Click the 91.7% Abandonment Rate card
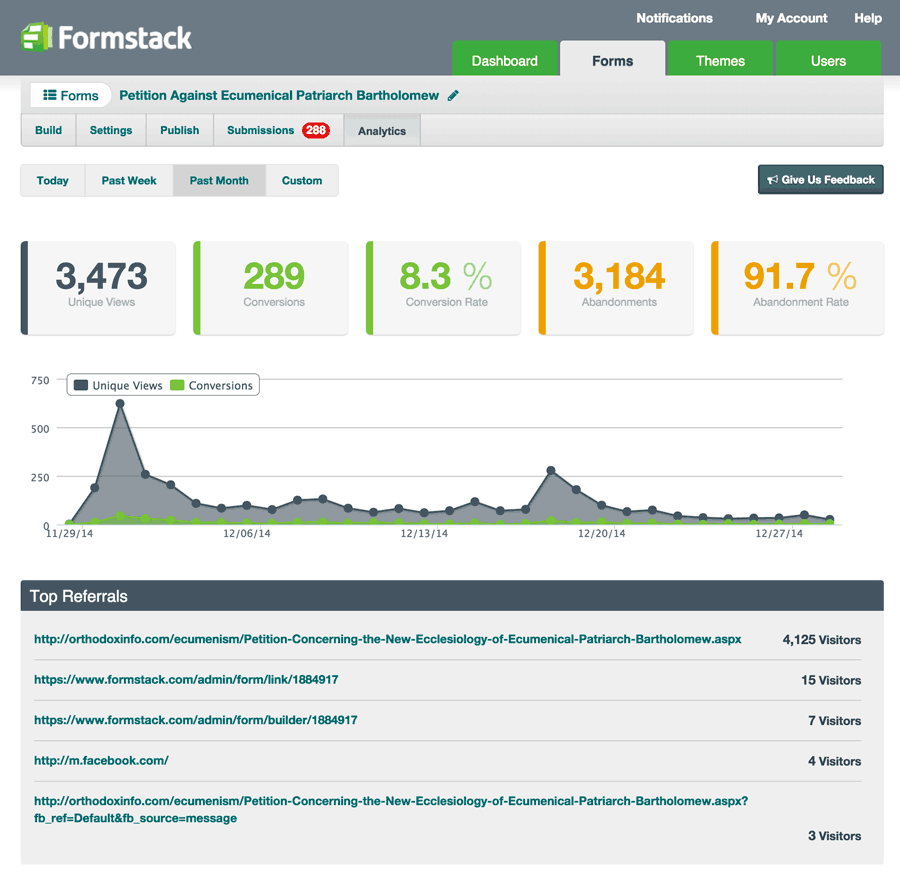 797,288
